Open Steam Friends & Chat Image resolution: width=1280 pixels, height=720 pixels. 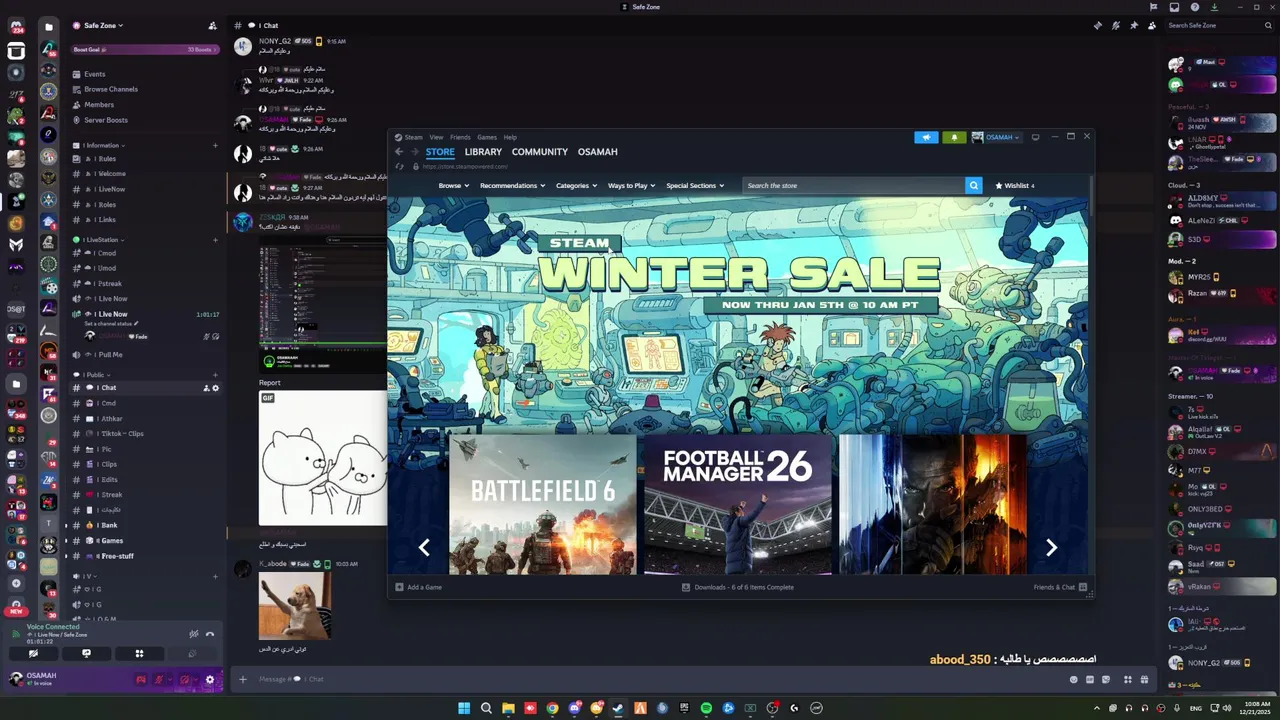point(1060,587)
